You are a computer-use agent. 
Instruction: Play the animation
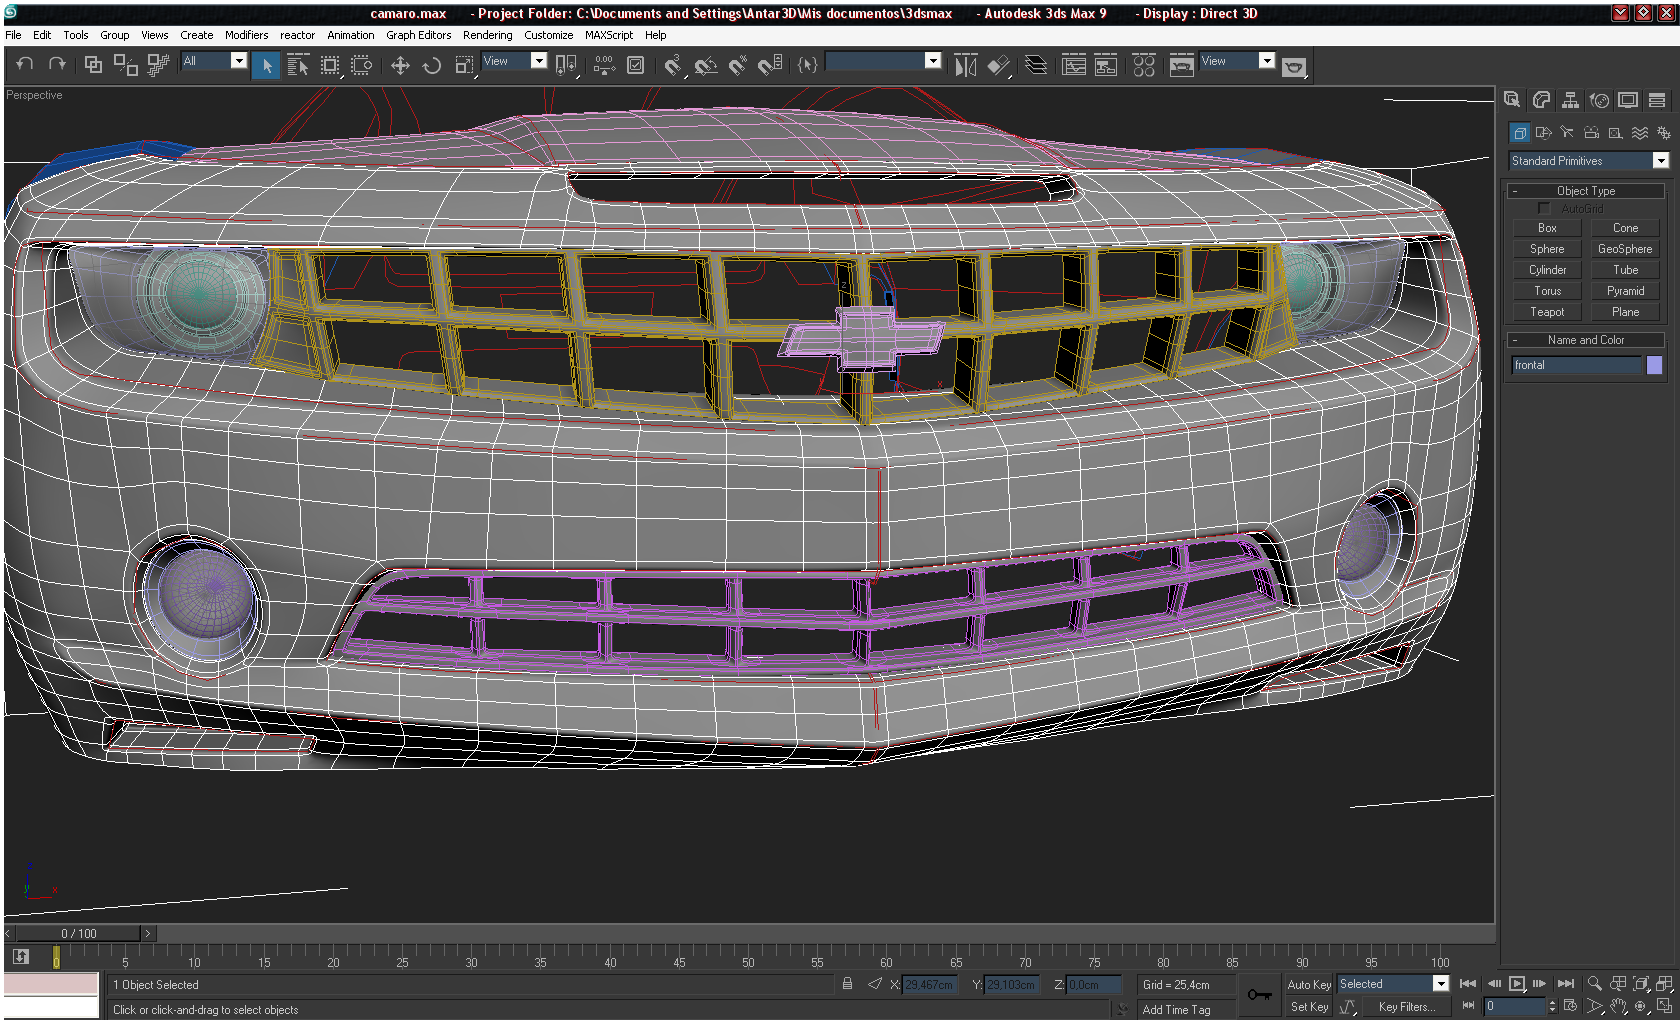[x=1517, y=984]
